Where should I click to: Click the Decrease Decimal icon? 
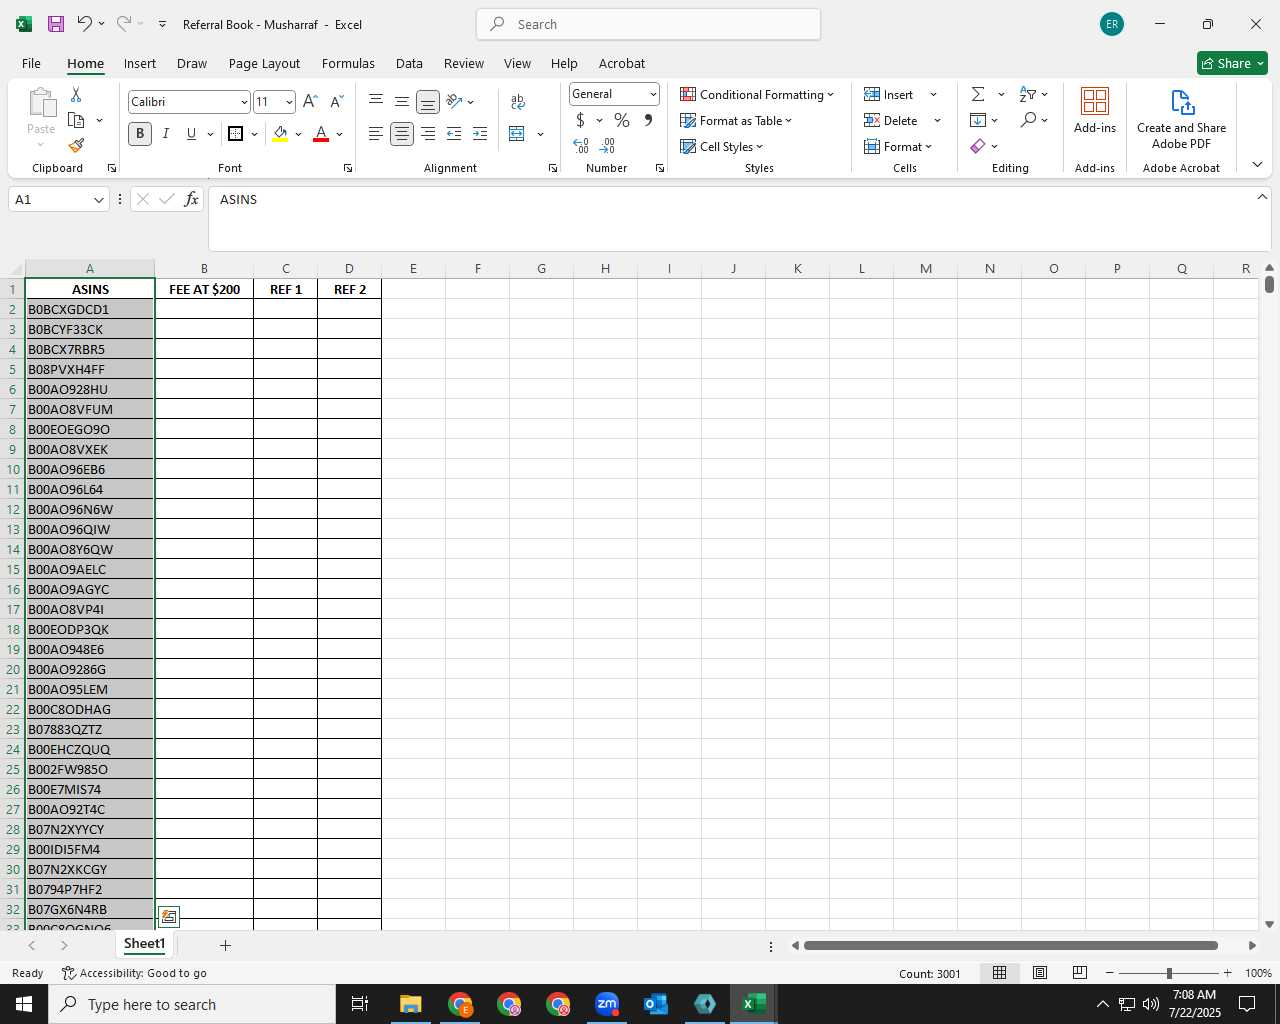pyautogui.click(x=607, y=146)
